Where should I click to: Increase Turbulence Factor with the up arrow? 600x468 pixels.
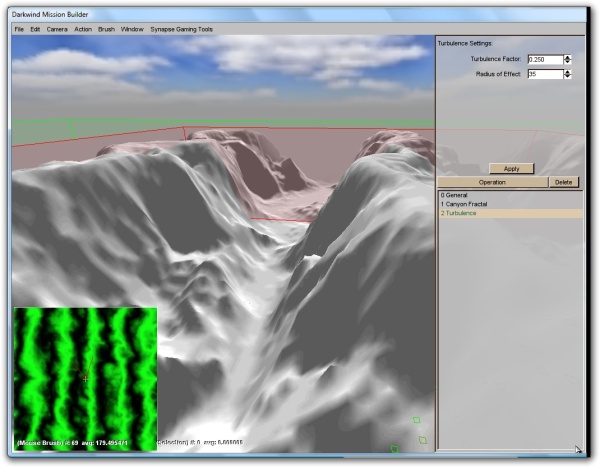pos(568,57)
